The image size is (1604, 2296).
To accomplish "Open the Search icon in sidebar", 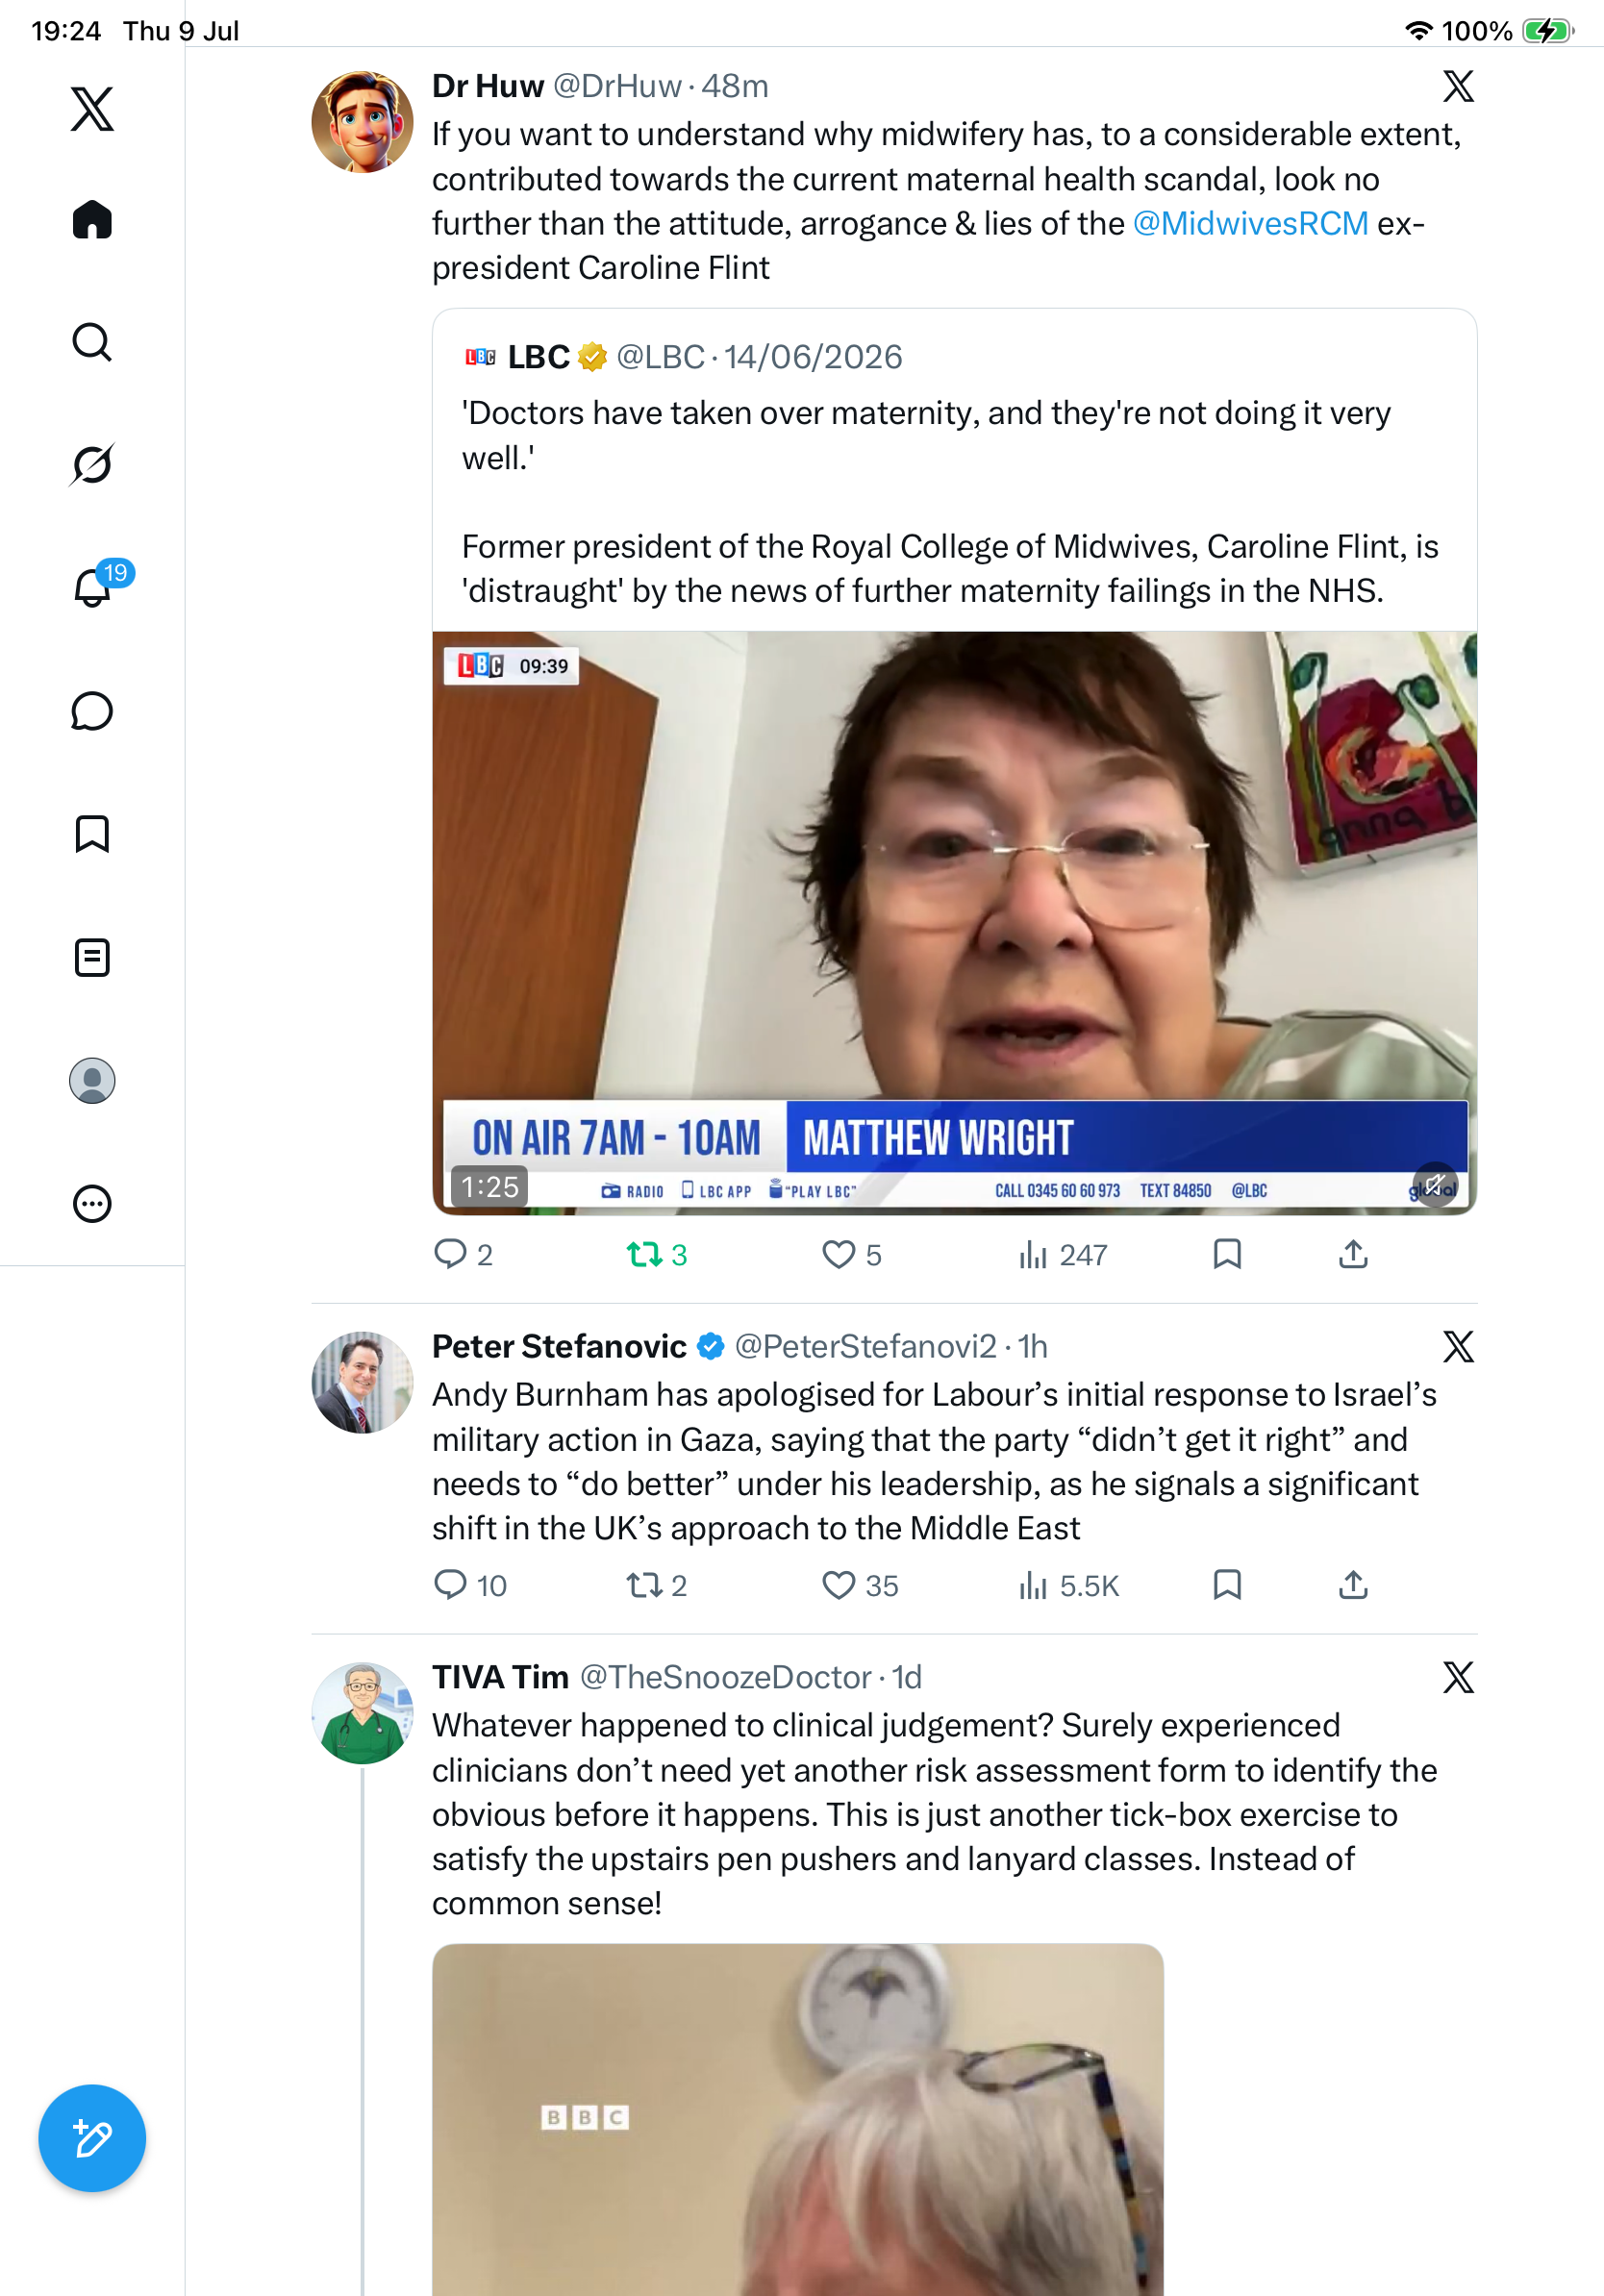I will tap(92, 342).
